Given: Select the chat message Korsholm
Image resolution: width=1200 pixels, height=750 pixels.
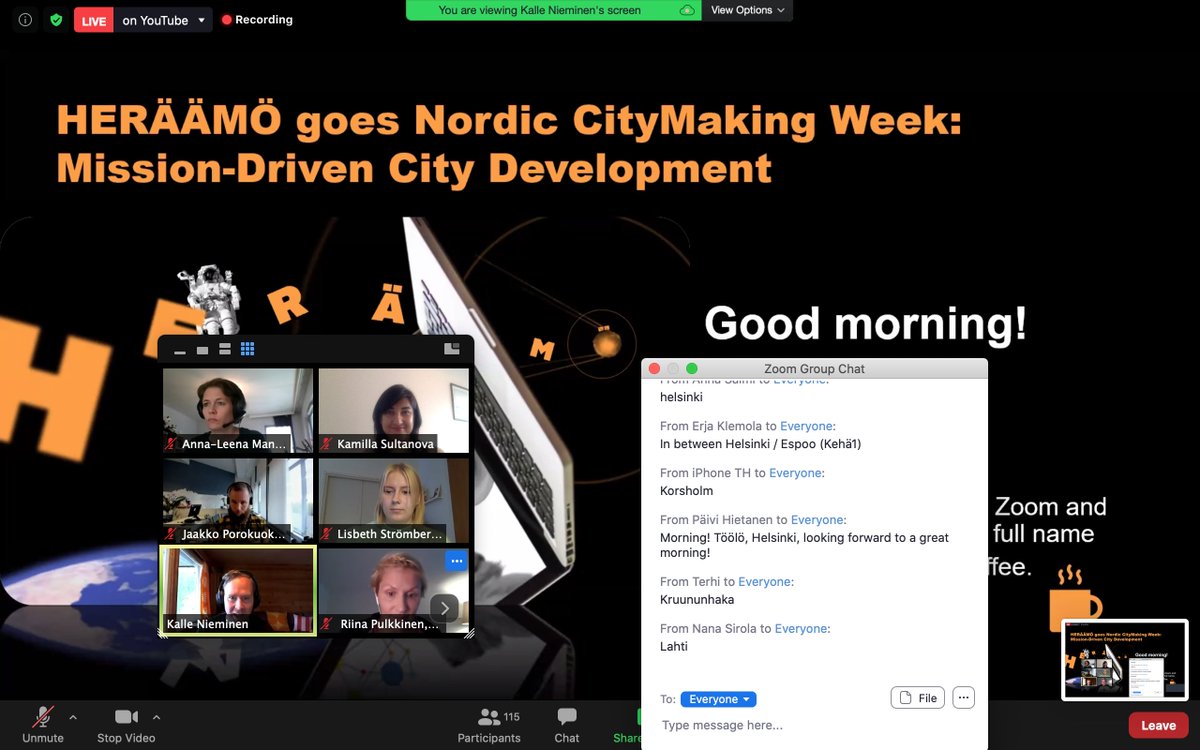Looking at the screenshot, I should (687, 491).
